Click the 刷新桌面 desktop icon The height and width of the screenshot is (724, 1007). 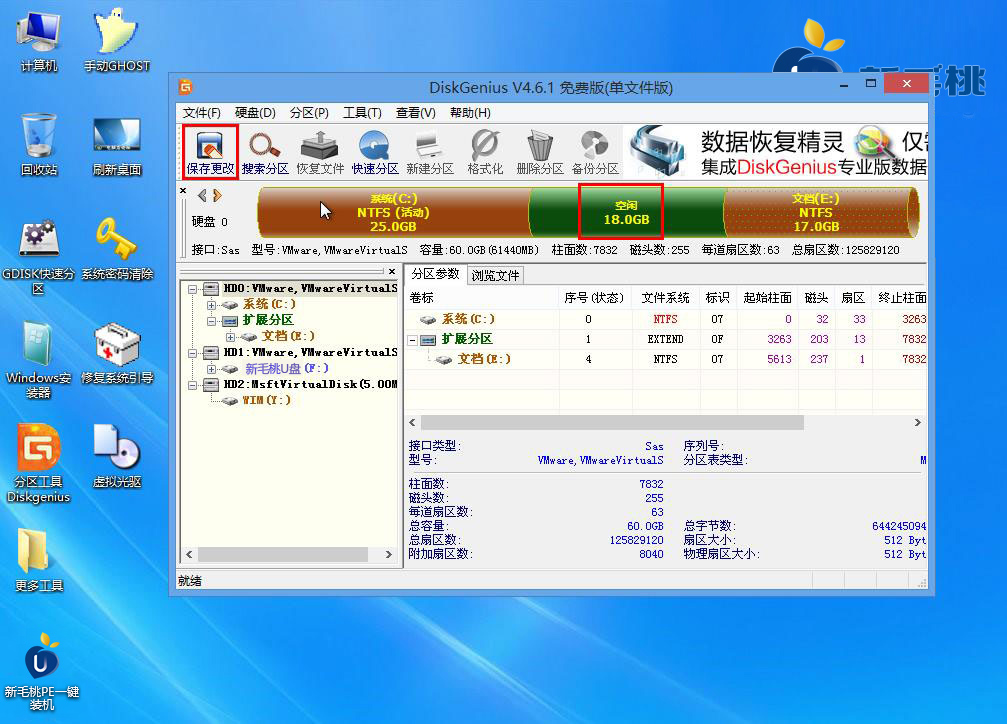pos(116,146)
